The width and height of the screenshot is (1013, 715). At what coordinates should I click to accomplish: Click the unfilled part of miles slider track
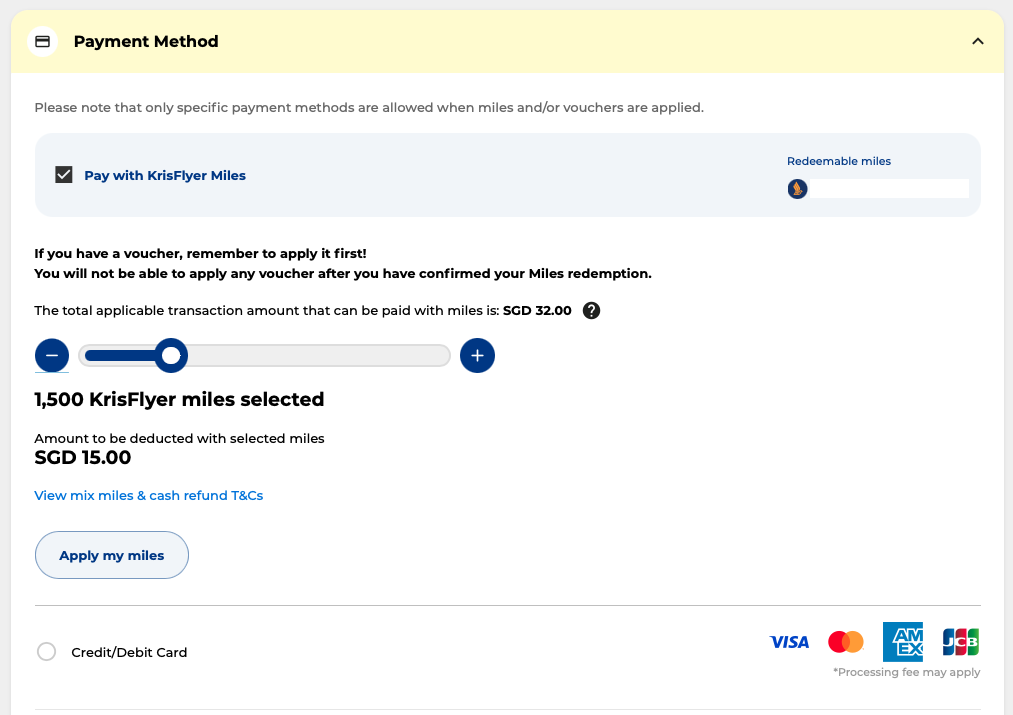tap(318, 355)
